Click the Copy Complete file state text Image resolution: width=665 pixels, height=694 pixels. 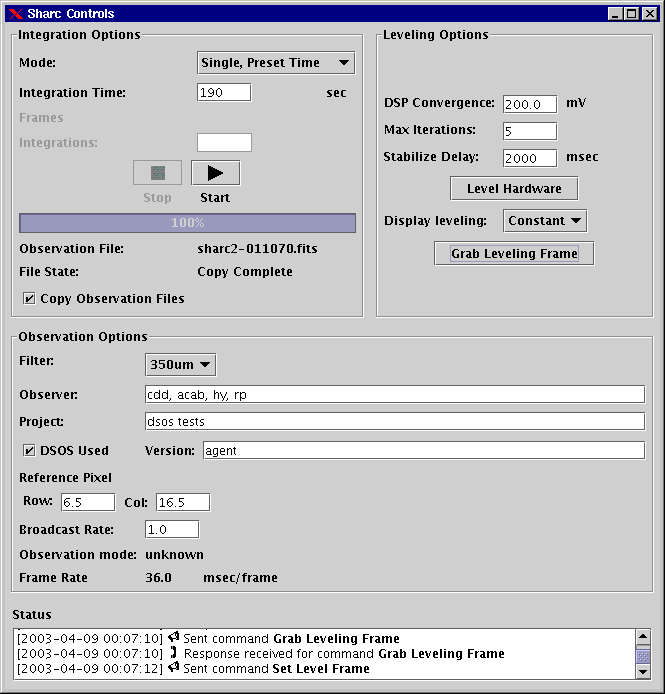click(x=245, y=272)
